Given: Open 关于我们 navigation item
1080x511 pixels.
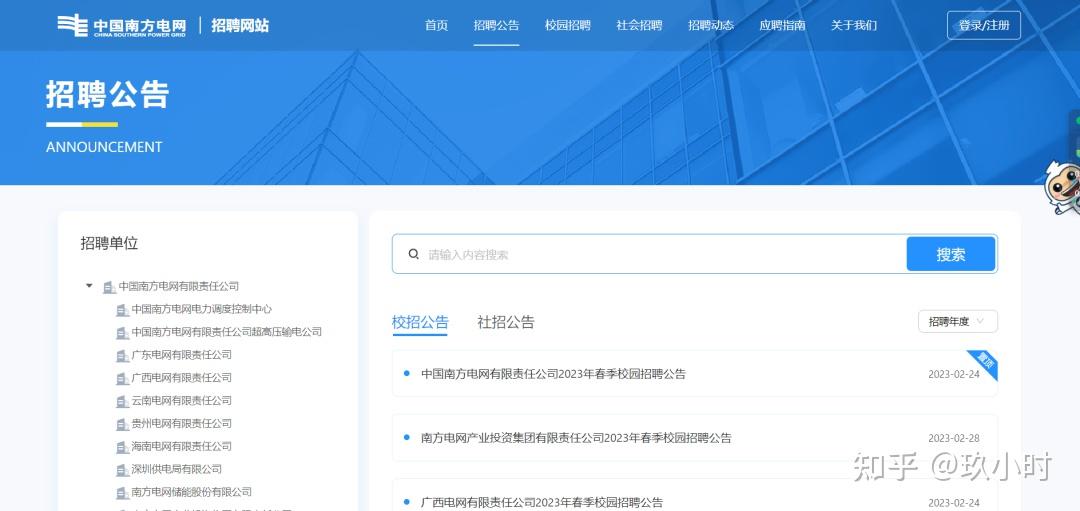Looking at the screenshot, I should pos(854,25).
